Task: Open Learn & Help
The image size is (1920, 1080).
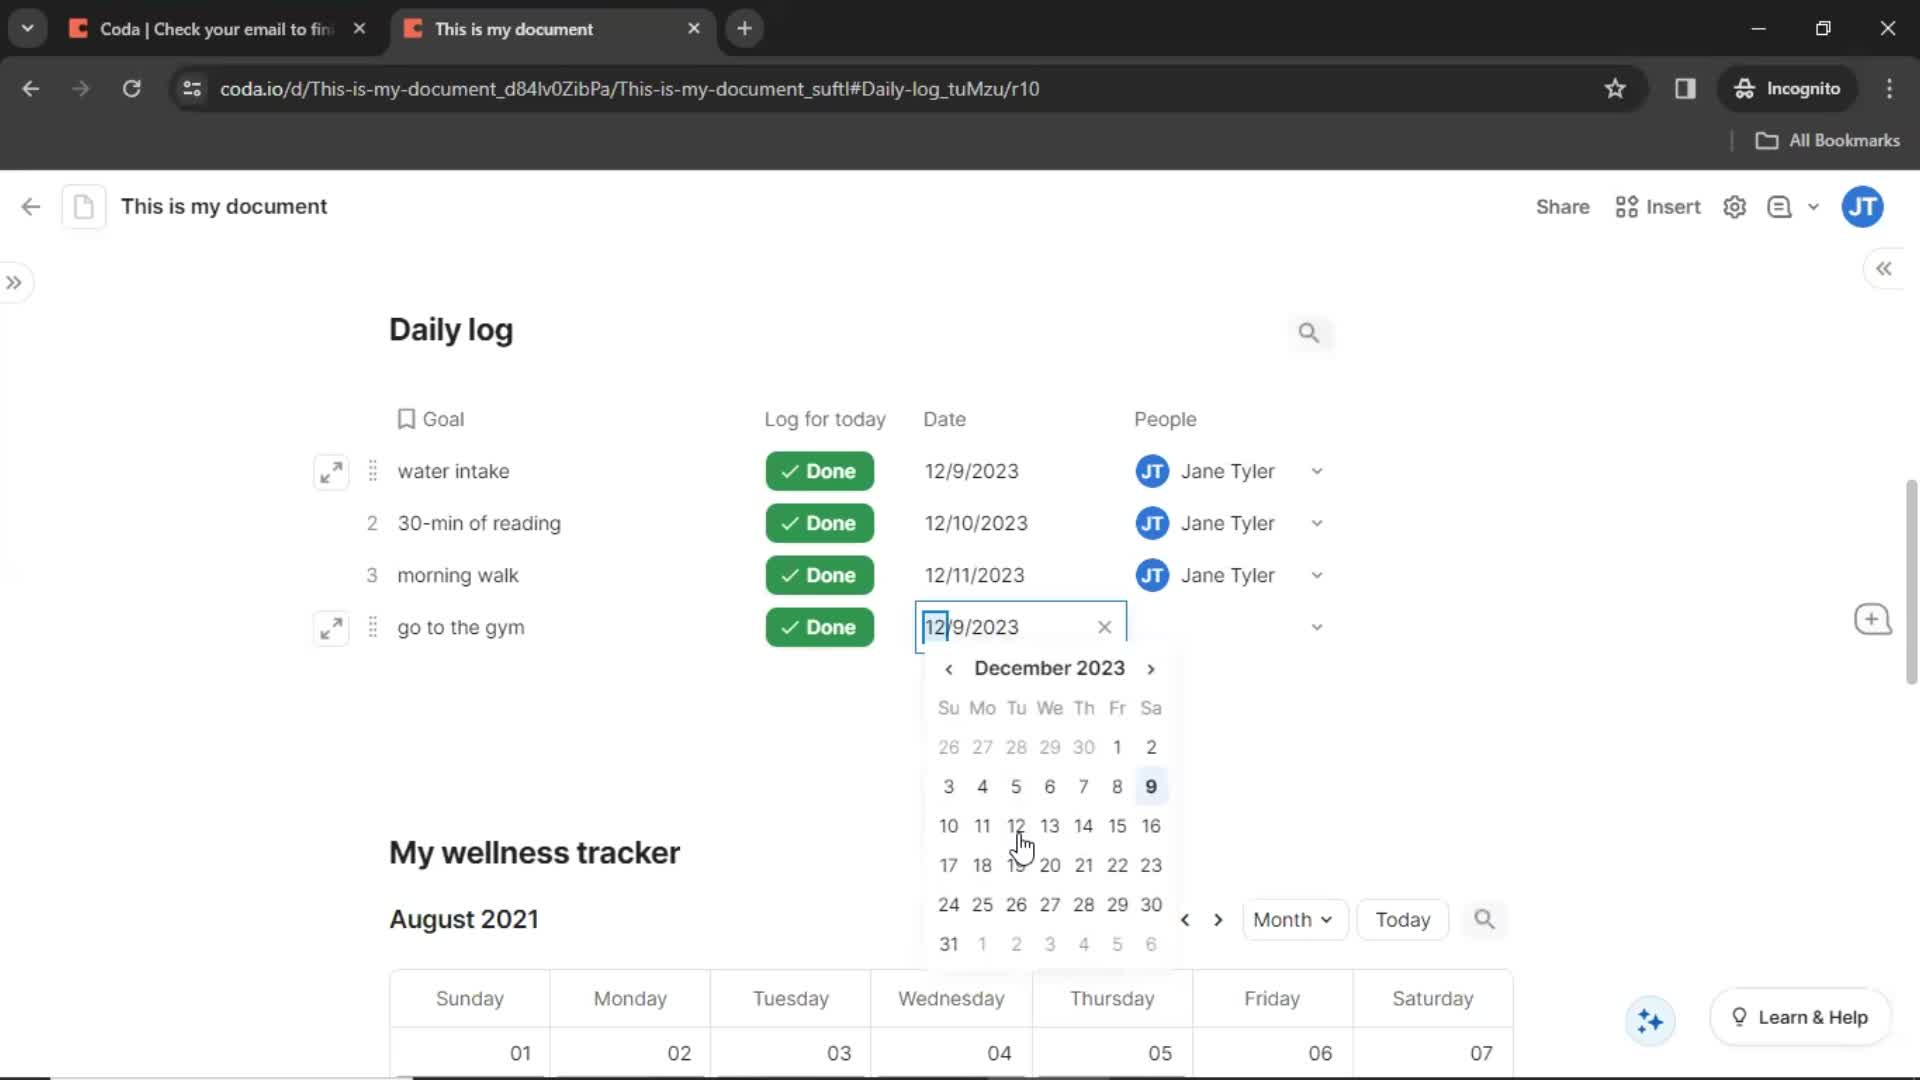Action: [1800, 1017]
